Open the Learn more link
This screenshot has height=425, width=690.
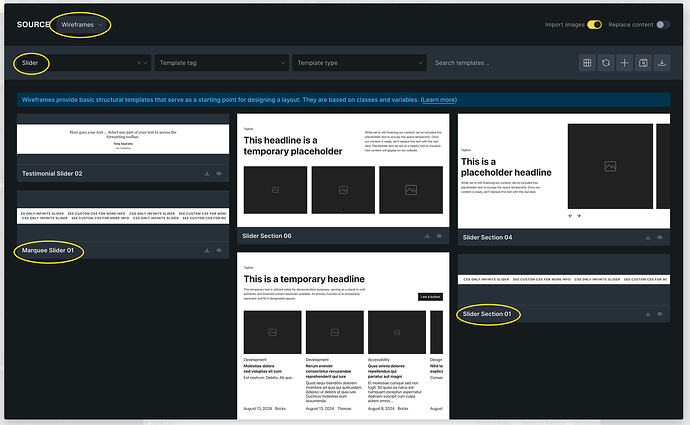tap(439, 100)
